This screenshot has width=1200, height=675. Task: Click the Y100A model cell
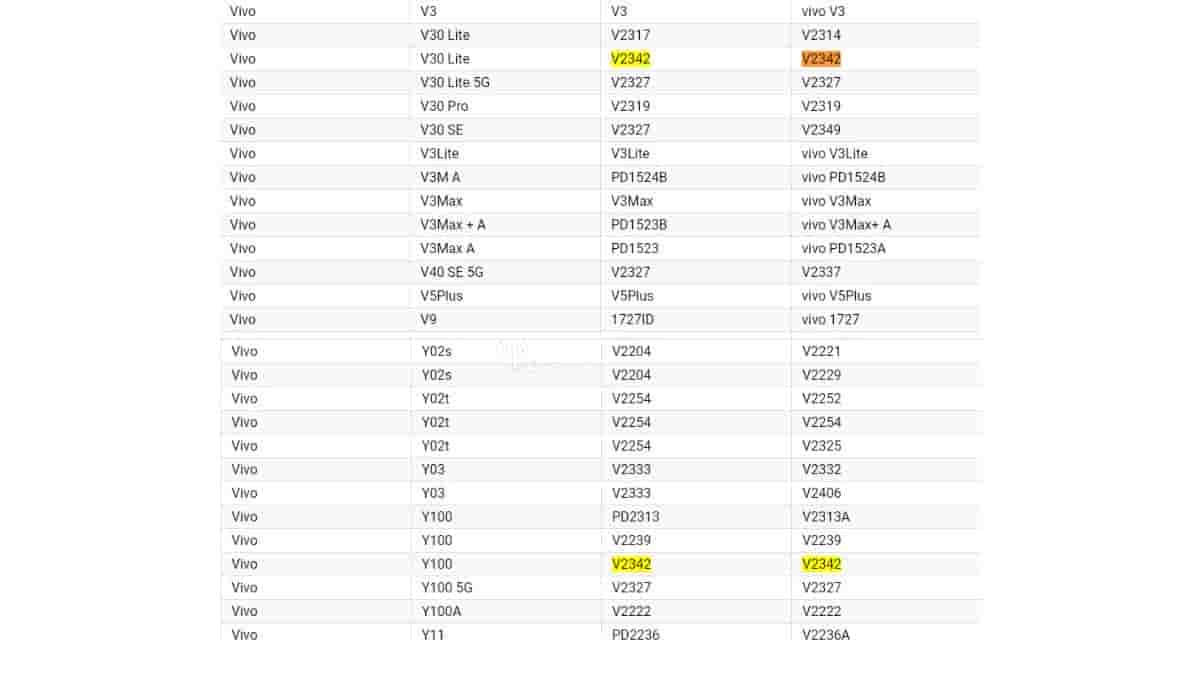pyautogui.click(x=441, y=611)
